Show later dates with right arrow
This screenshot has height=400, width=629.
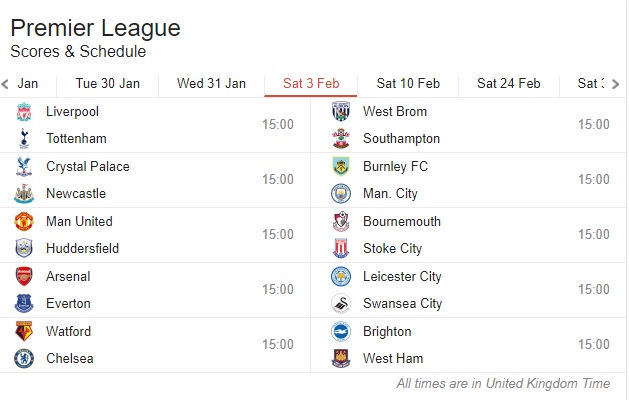click(x=615, y=84)
